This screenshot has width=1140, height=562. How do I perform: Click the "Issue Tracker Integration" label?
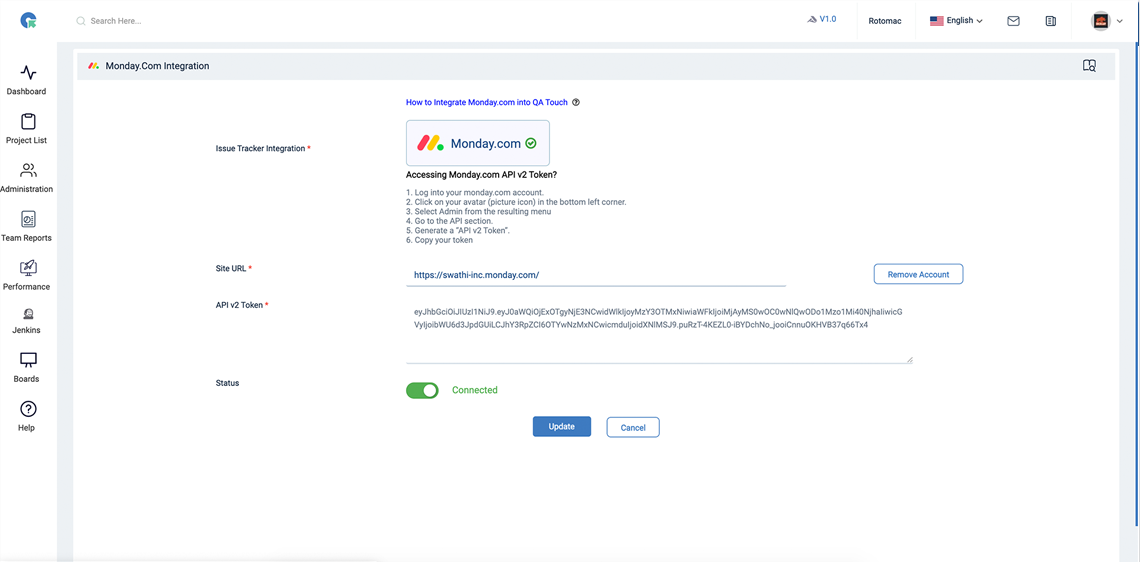coord(260,148)
